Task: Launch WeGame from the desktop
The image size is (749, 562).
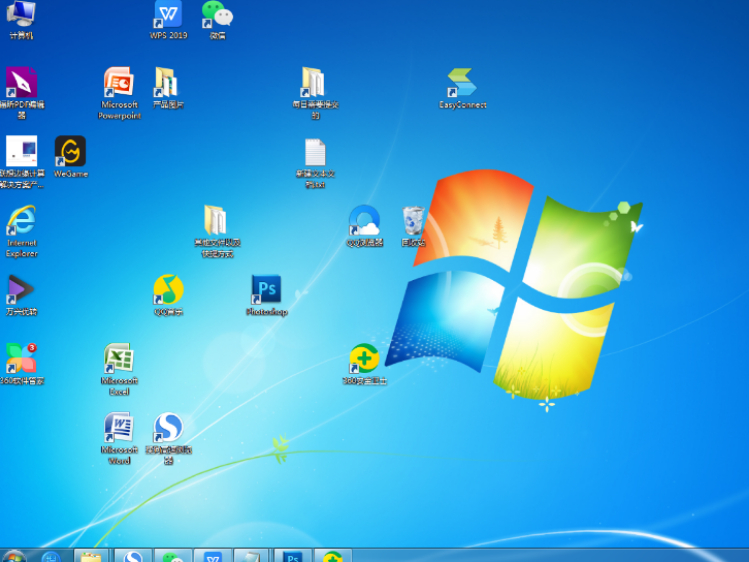Action: tap(71, 157)
